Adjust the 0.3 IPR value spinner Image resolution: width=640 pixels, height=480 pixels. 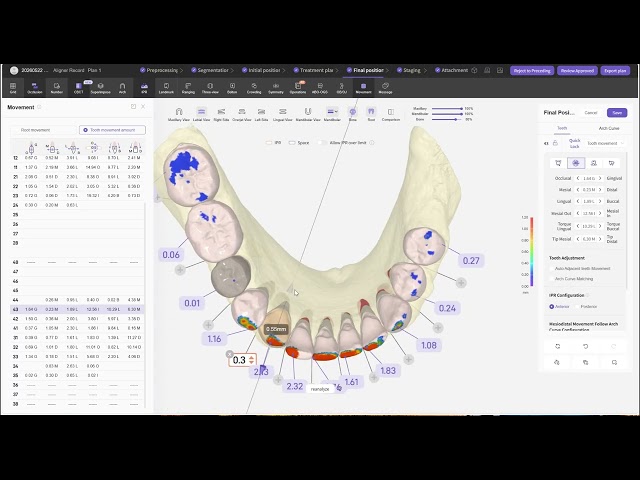click(x=251, y=360)
